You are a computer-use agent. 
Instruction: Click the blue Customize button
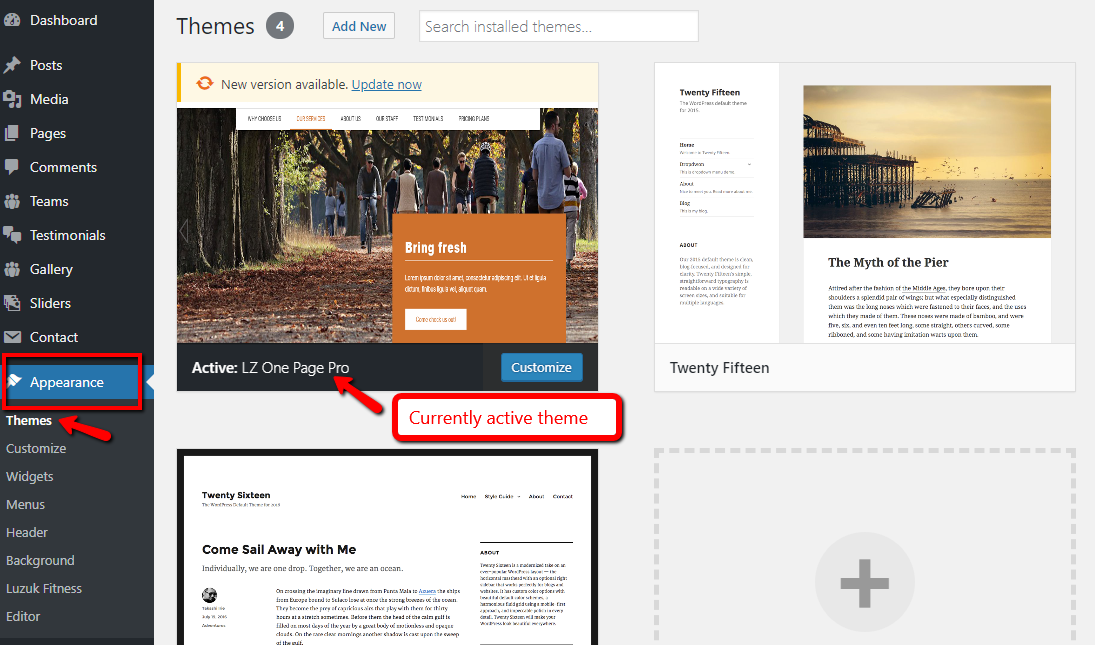pos(541,367)
